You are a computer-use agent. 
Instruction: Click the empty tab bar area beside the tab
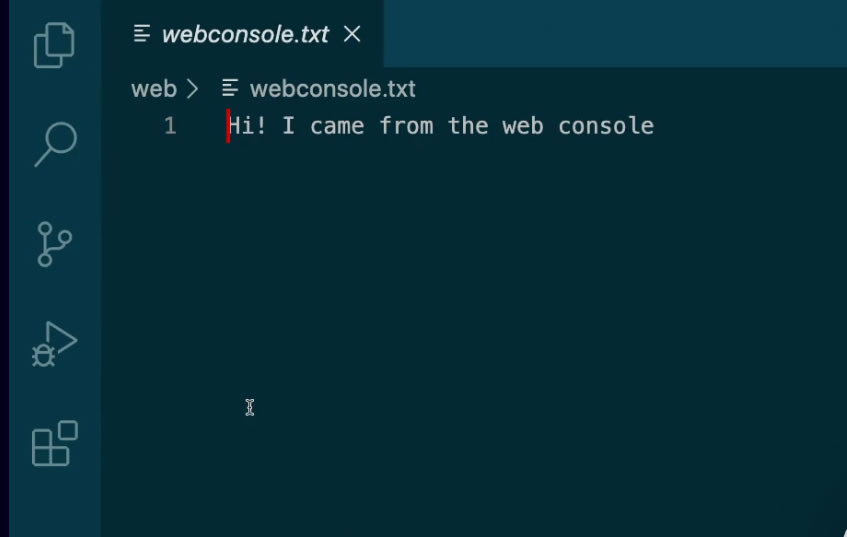pos(610,34)
